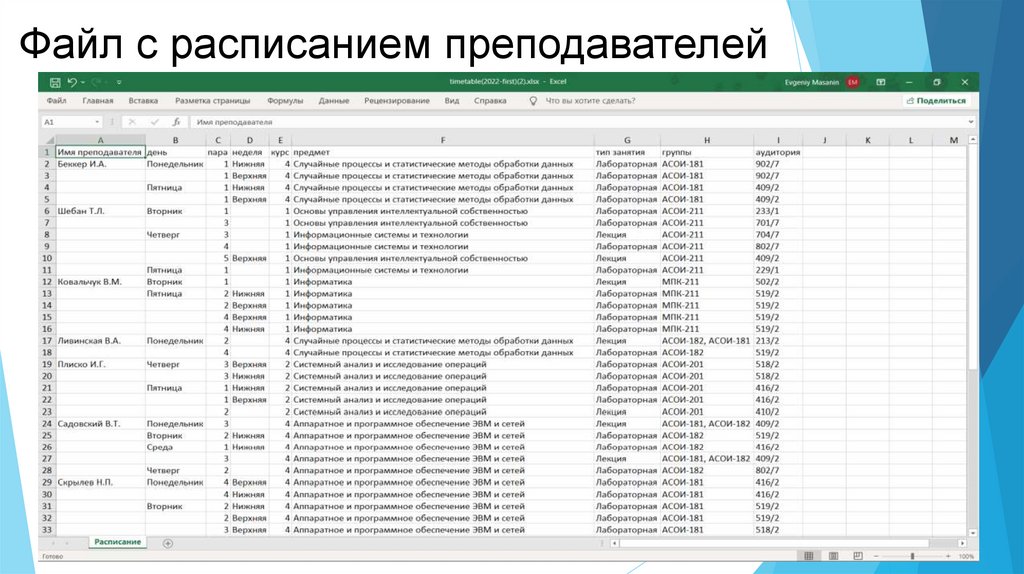Click cell 'Шебан Т.Л.'

tap(101, 211)
